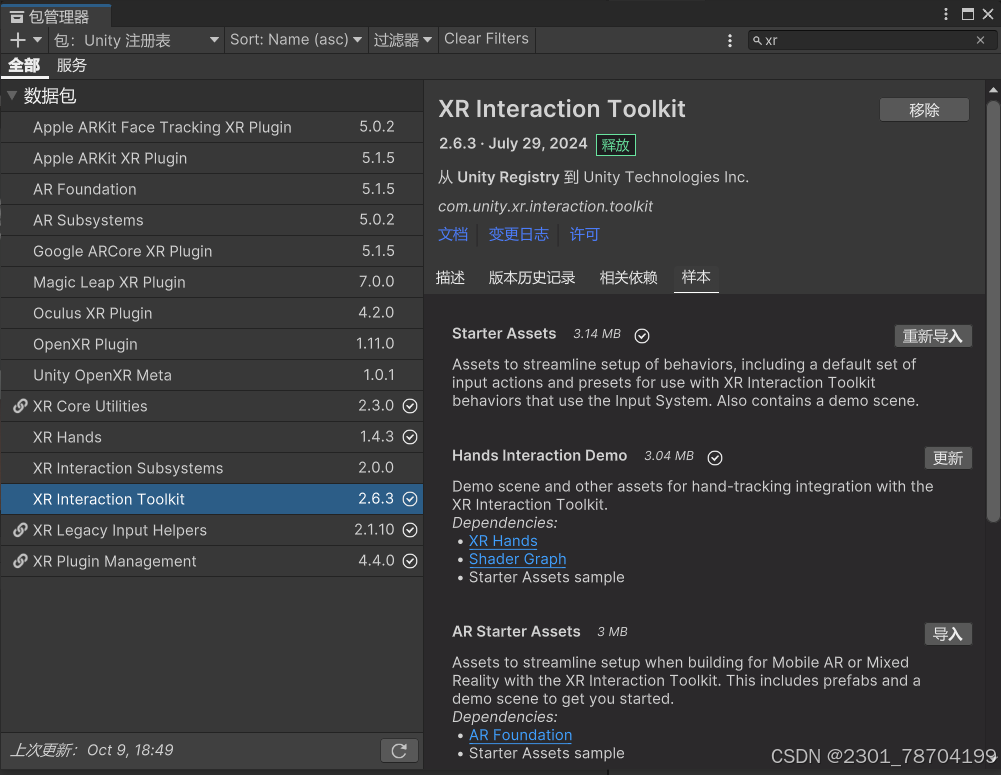Screen dimensions: 1001x775
Task: Click 重新导入 for Starter Assets
Action: point(933,336)
